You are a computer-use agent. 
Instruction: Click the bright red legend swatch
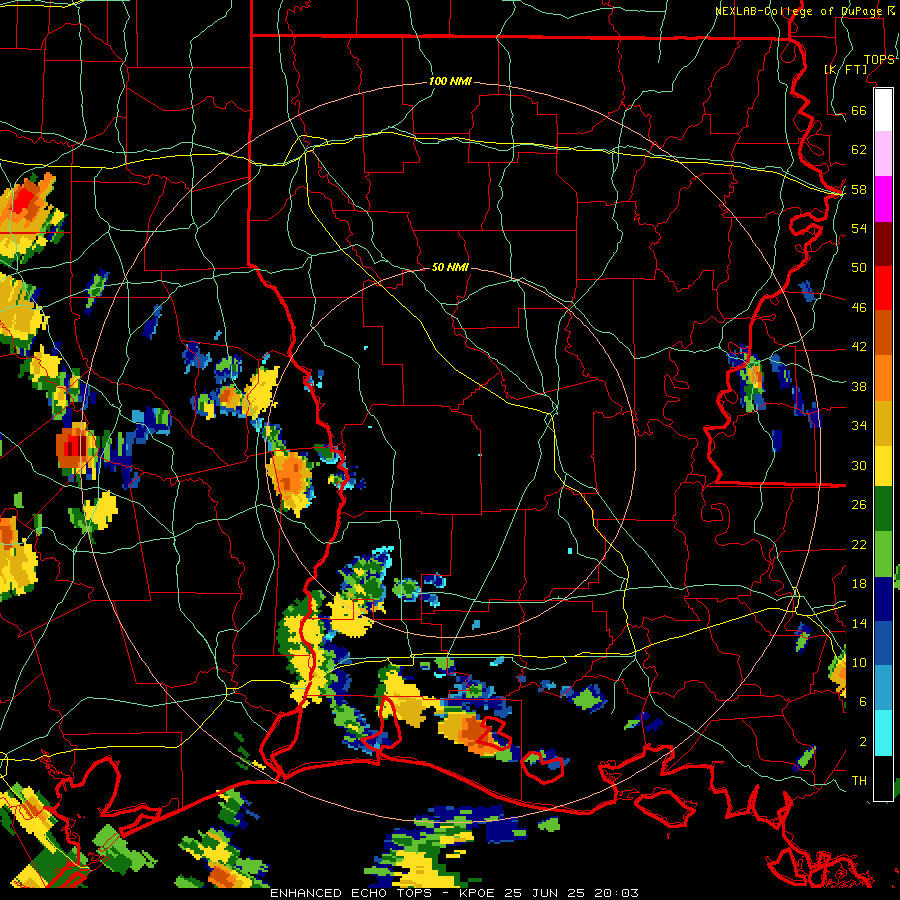(883, 288)
